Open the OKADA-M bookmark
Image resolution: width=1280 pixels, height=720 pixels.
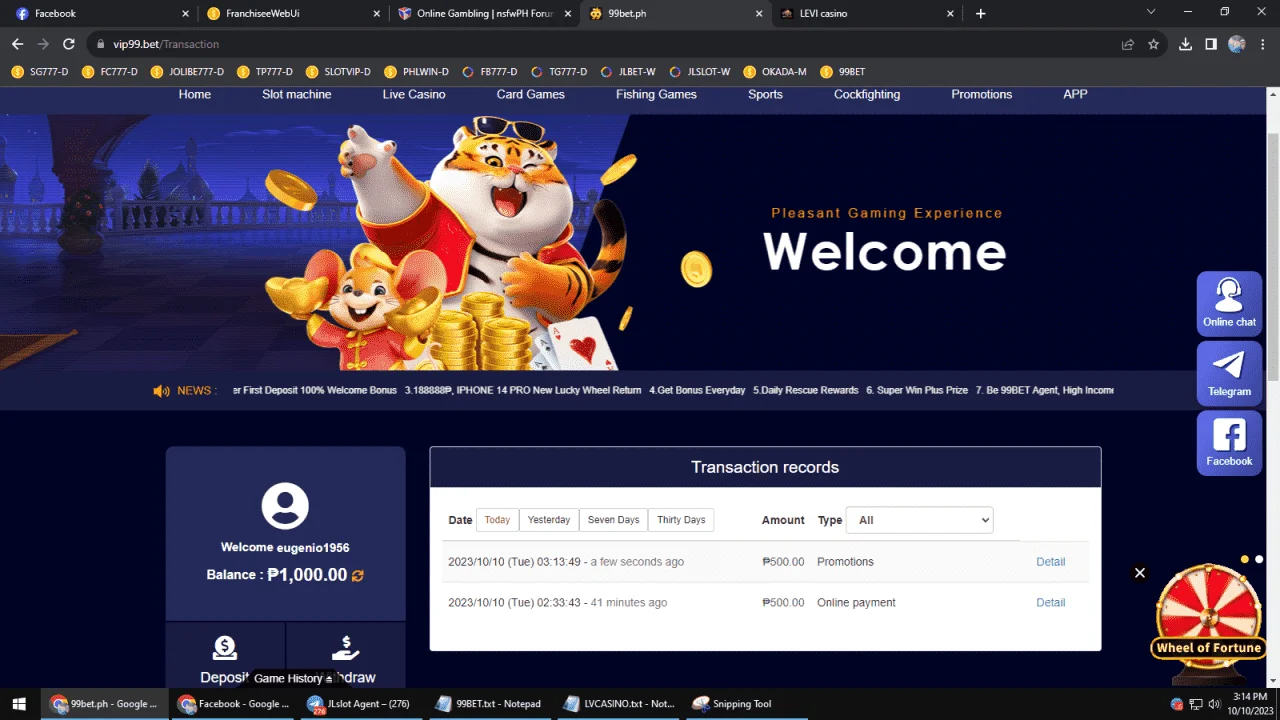(775, 72)
